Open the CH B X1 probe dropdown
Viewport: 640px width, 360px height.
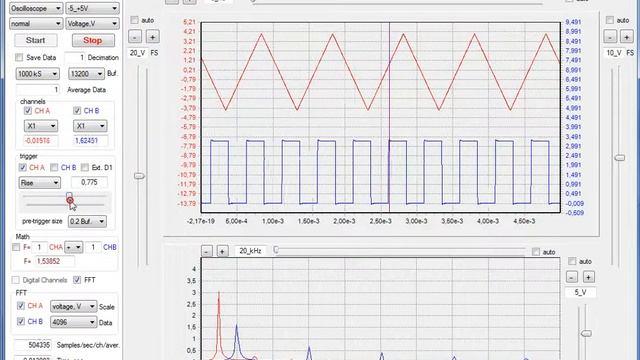(x=90, y=126)
